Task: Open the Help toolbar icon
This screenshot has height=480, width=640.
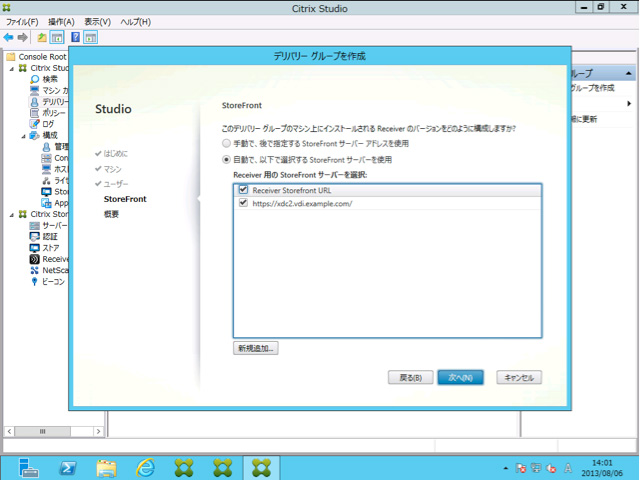Action: (75, 37)
